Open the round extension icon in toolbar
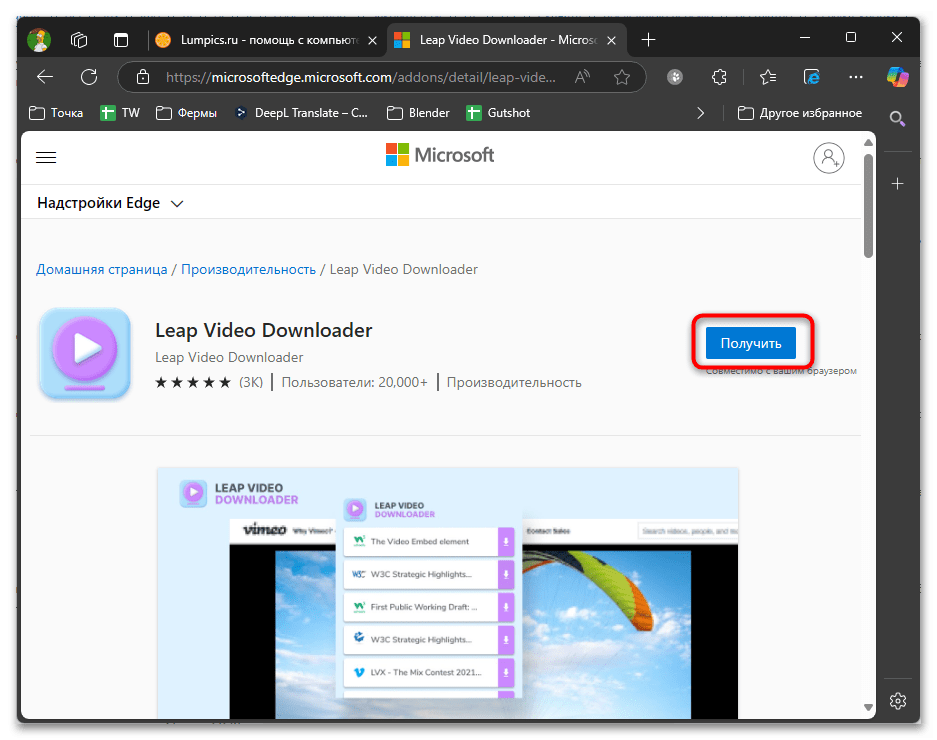 pos(675,77)
